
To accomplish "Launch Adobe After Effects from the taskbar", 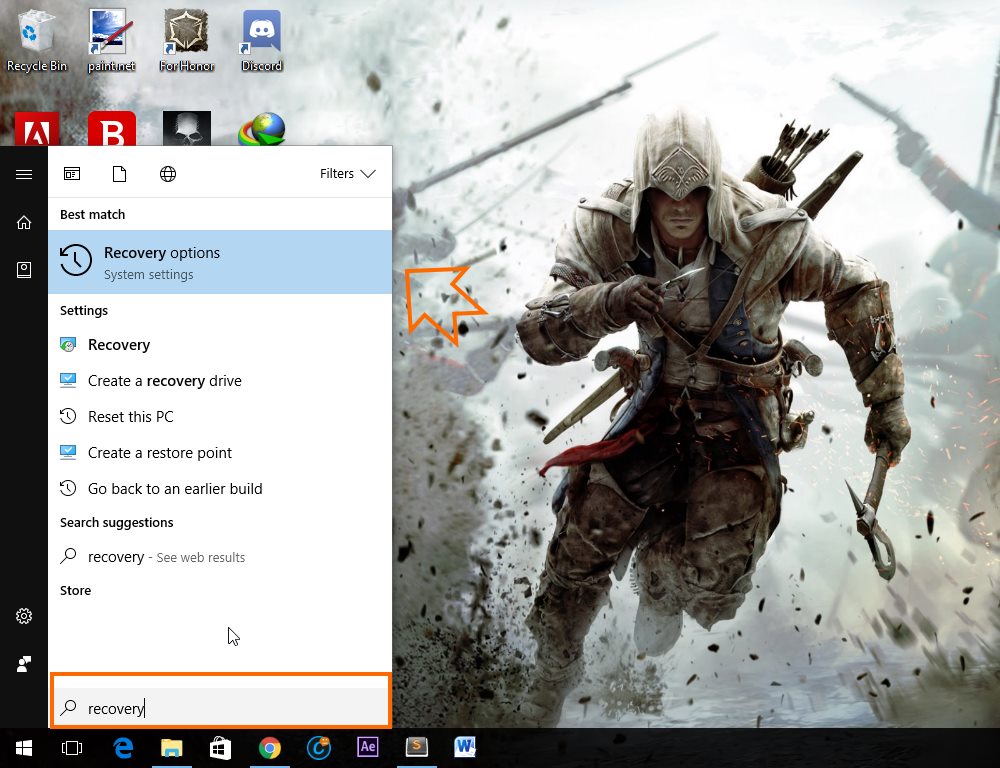I will coord(368,746).
